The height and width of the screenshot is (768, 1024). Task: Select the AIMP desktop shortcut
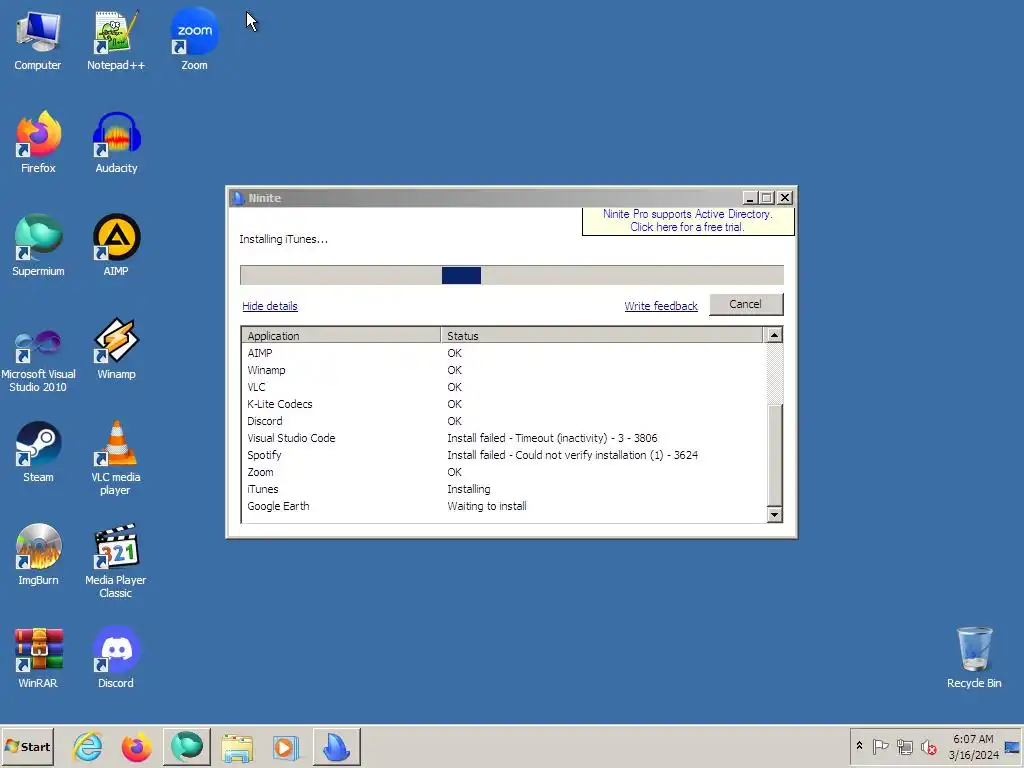tap(116, 246)
